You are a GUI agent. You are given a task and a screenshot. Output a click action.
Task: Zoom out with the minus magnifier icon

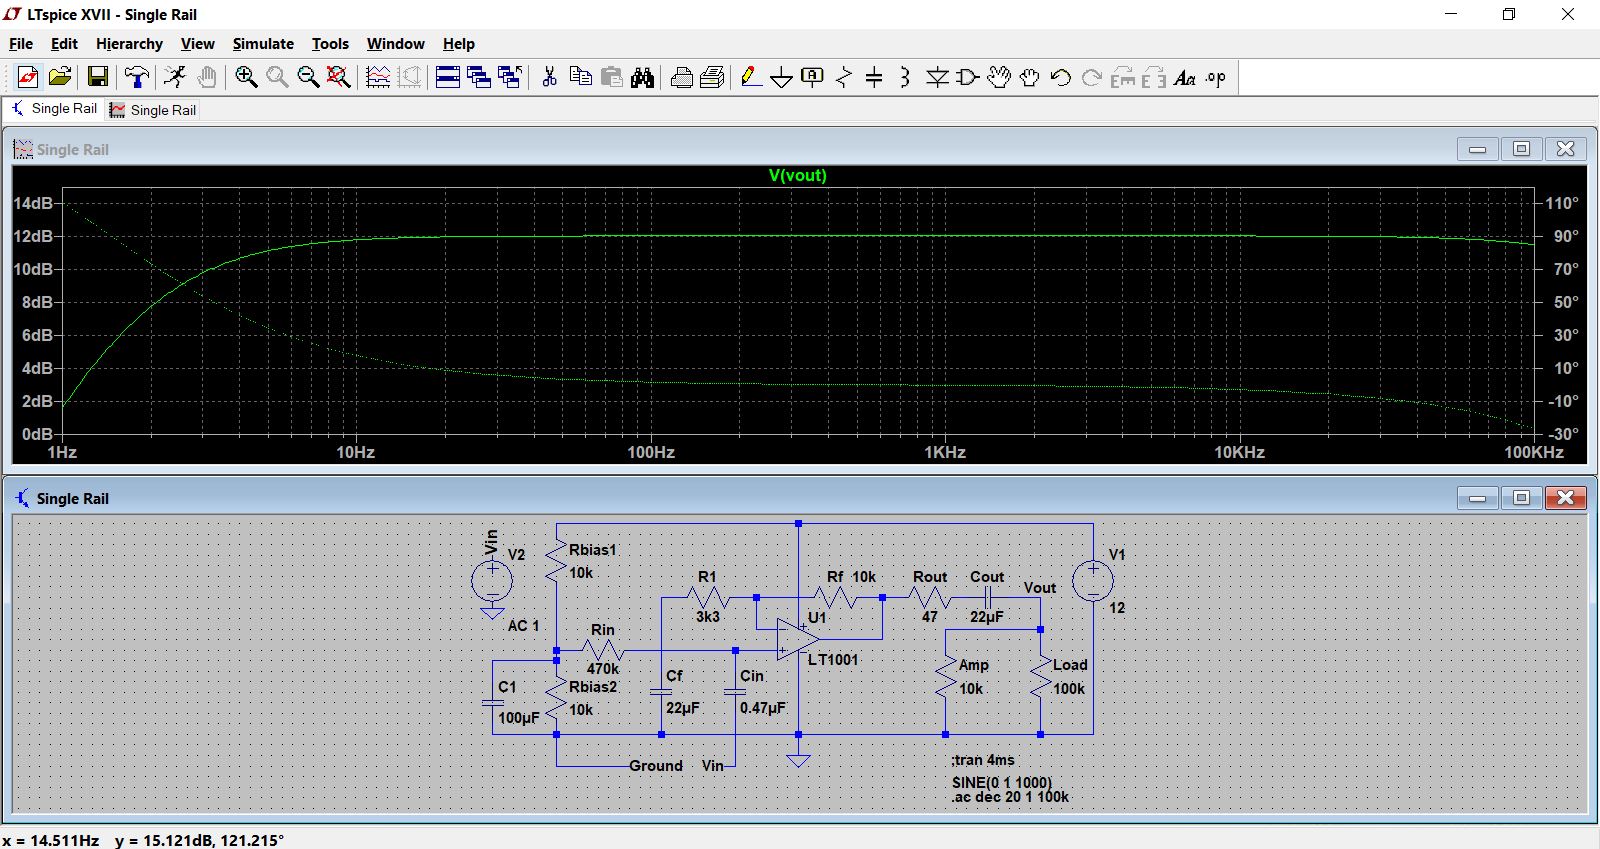click(x=308, y=77)
